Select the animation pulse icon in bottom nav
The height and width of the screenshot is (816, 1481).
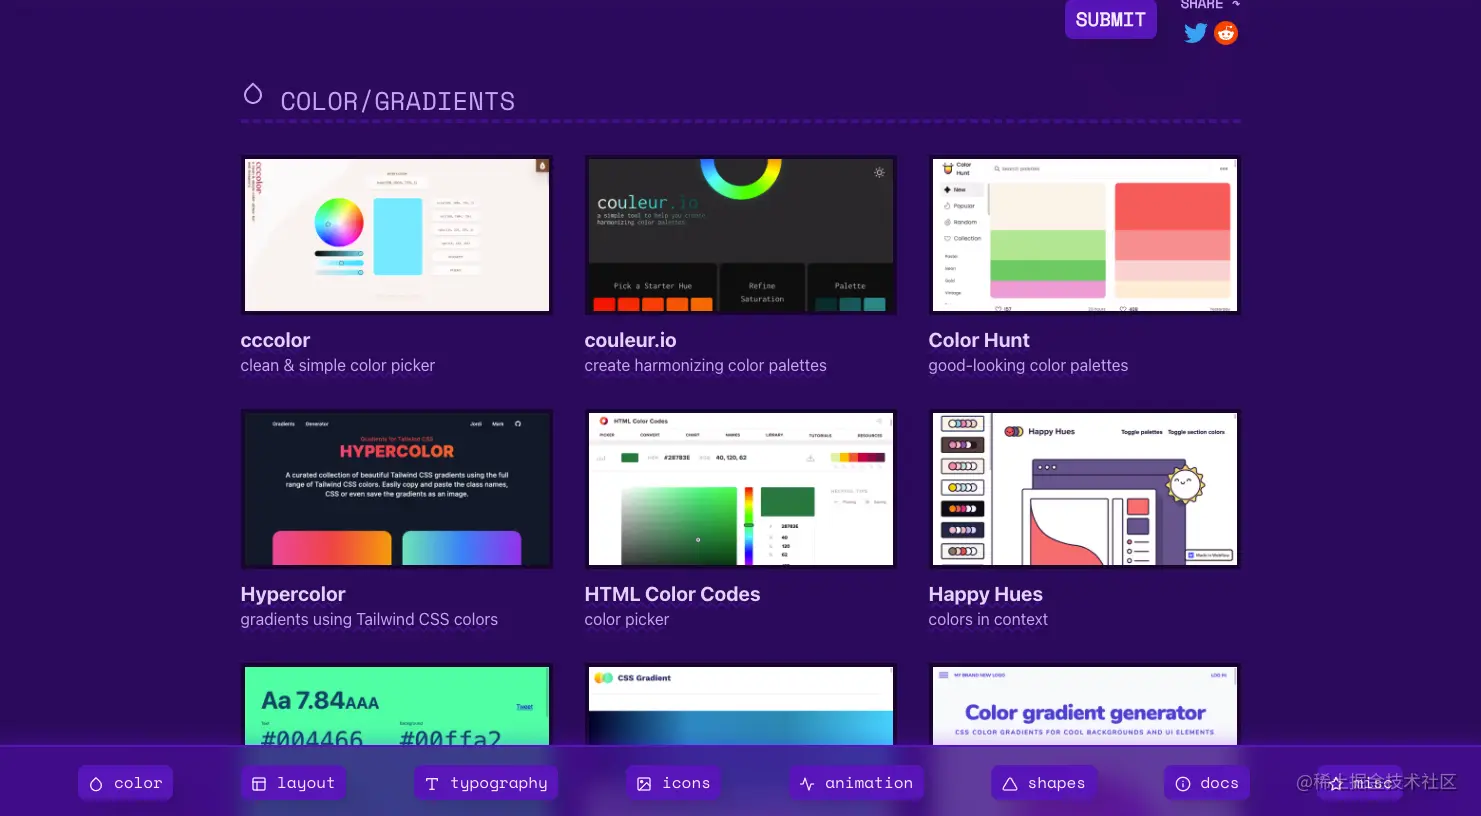tap(808, 783)
